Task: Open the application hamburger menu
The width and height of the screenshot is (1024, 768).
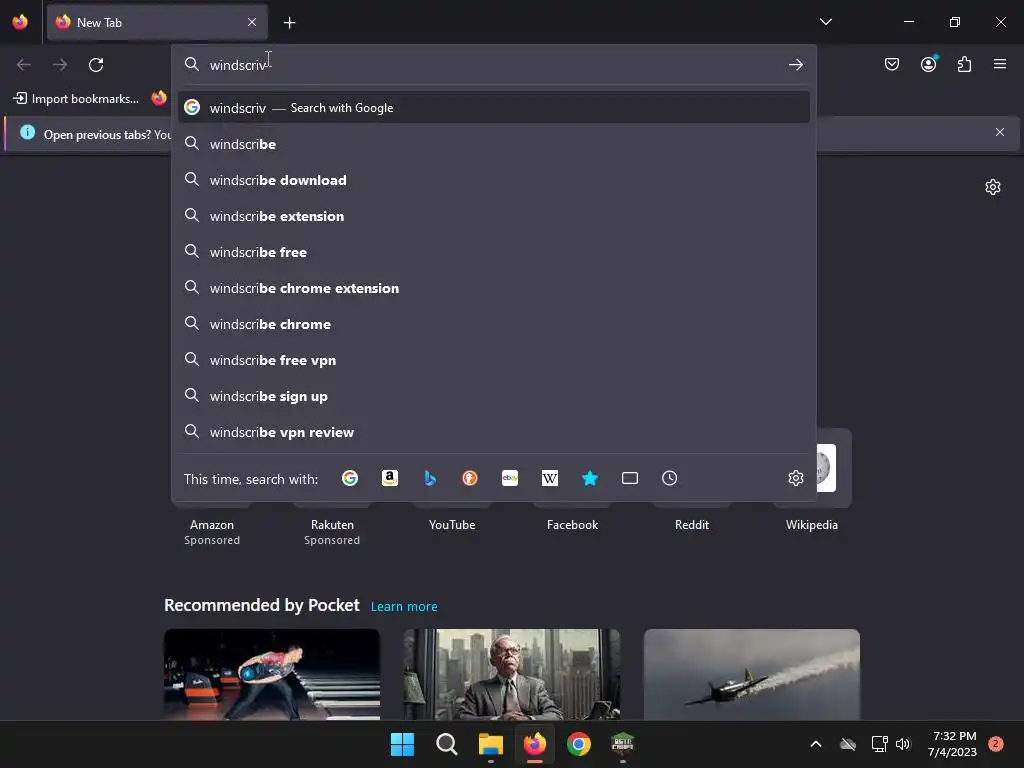Action: (x=1000, y=64)
